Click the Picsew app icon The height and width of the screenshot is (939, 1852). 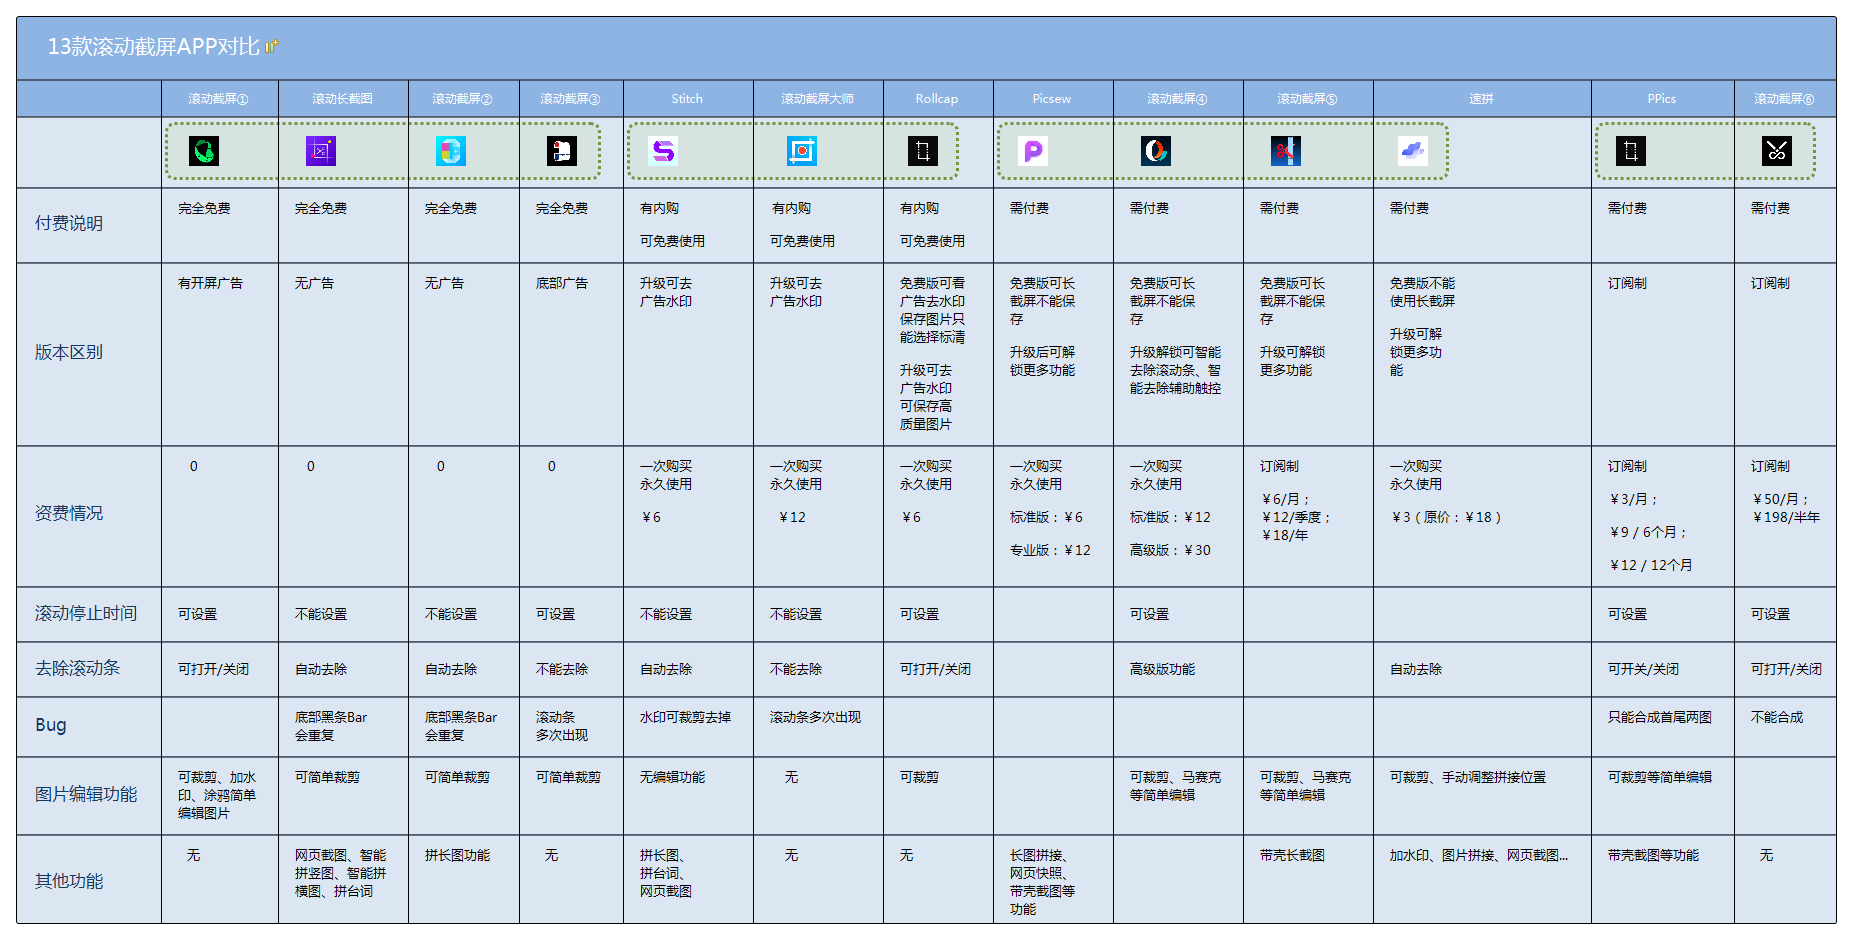(x=1033, y=151)
